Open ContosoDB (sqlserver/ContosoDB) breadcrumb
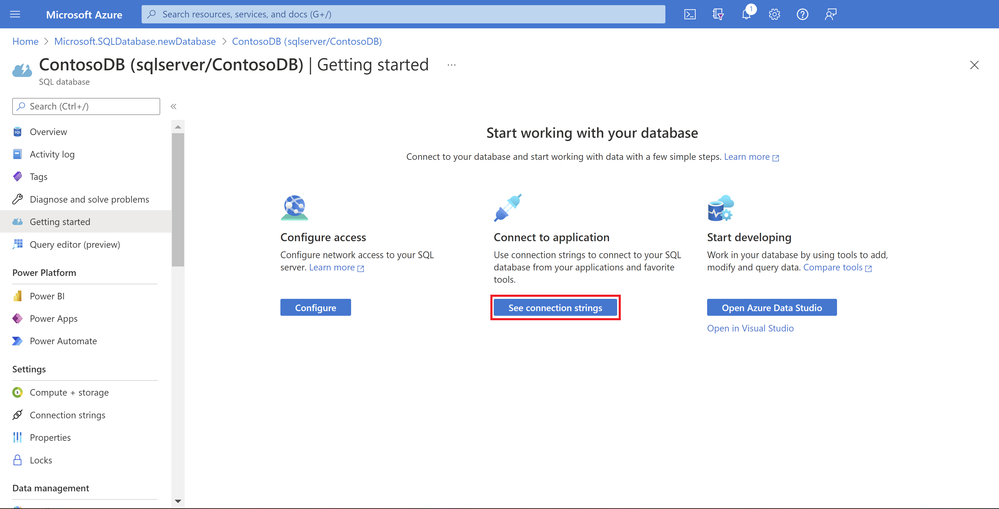 point(307,41)
